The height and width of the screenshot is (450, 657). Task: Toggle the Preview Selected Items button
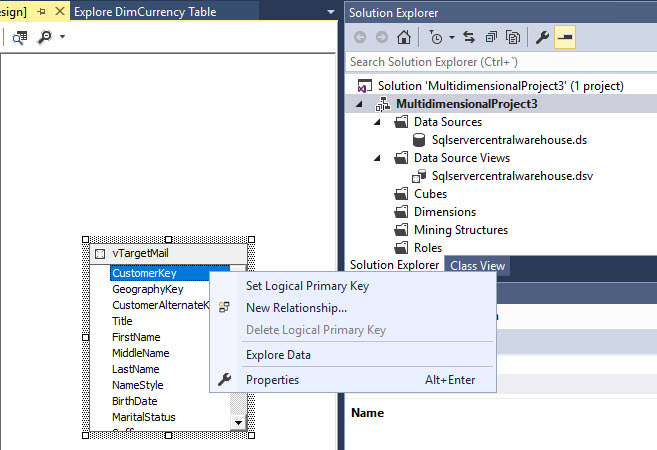(564, 37)
